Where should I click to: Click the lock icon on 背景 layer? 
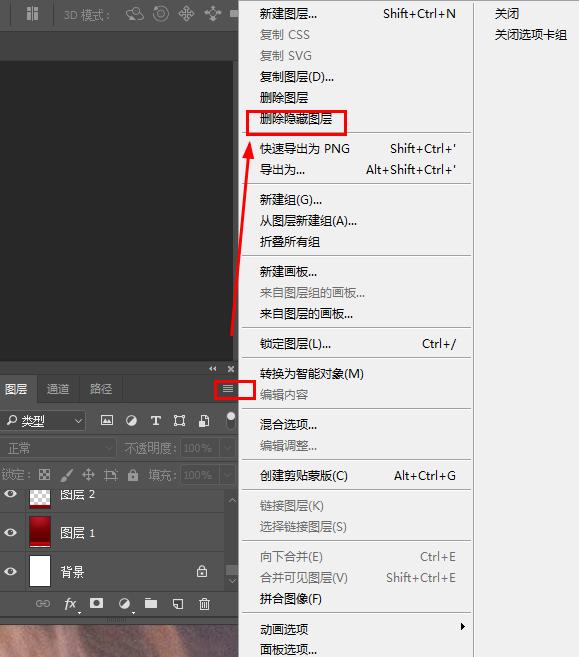point(202,571)
